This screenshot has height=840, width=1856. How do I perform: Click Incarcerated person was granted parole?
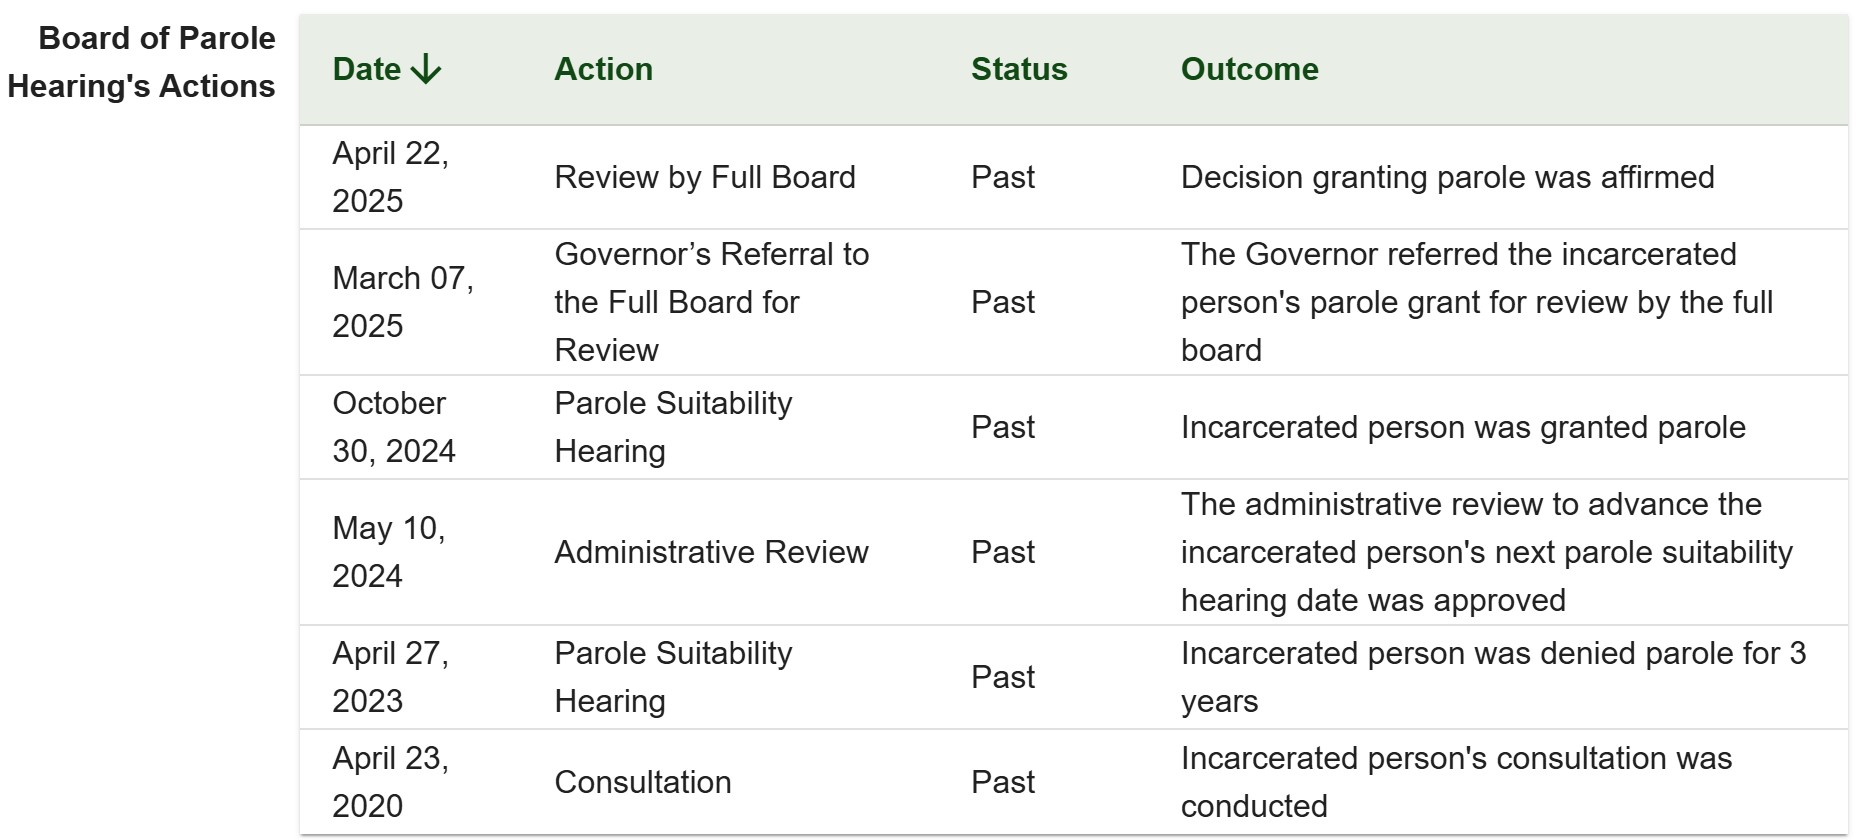click(x=1462, y=428)
